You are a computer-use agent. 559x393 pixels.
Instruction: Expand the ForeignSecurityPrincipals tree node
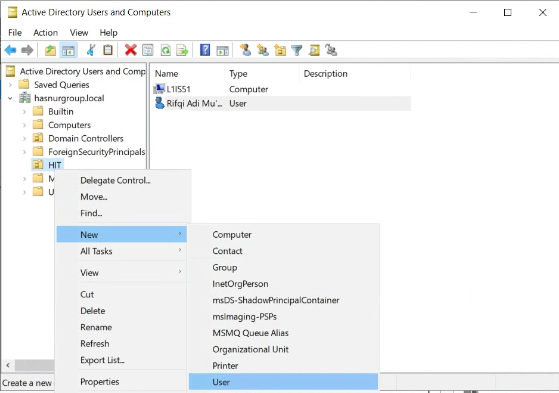pos(24,152)
